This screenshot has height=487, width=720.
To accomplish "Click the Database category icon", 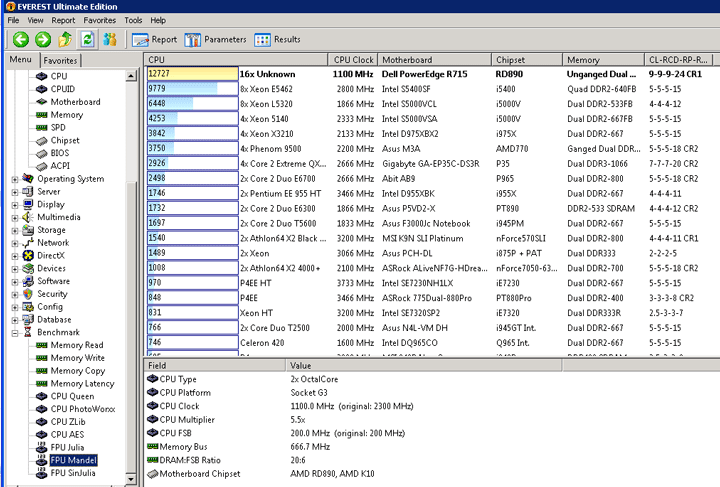I will (28, 319).
